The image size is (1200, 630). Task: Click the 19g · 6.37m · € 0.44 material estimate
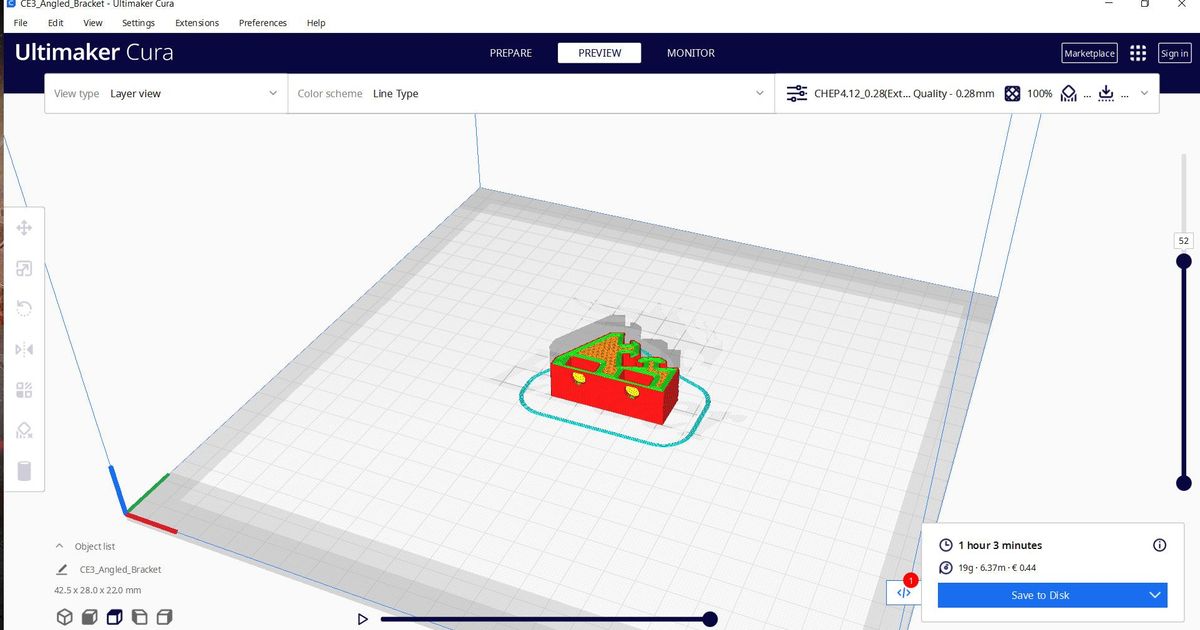click(997, 568)
